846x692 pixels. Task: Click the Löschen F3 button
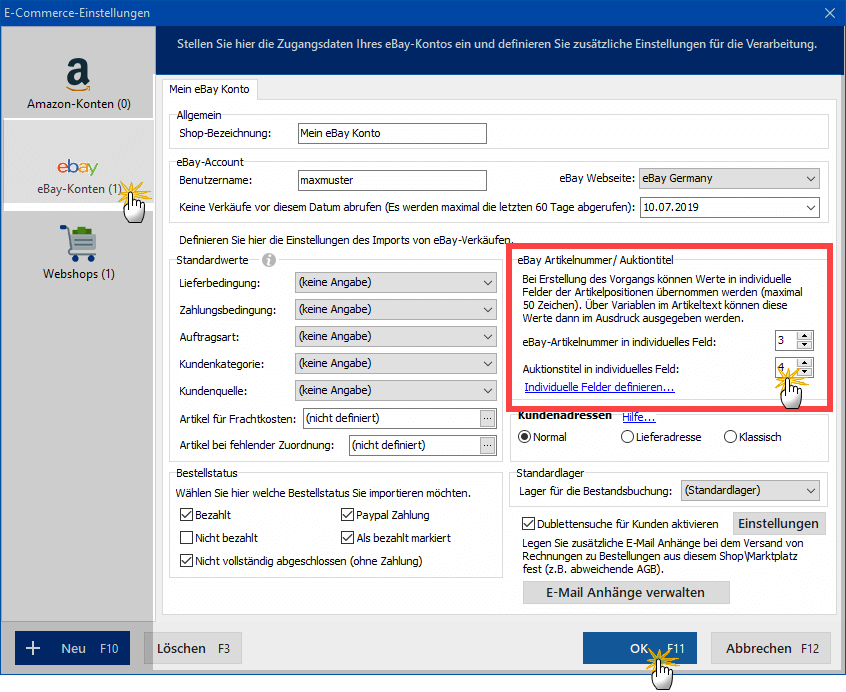coord(193,648)
